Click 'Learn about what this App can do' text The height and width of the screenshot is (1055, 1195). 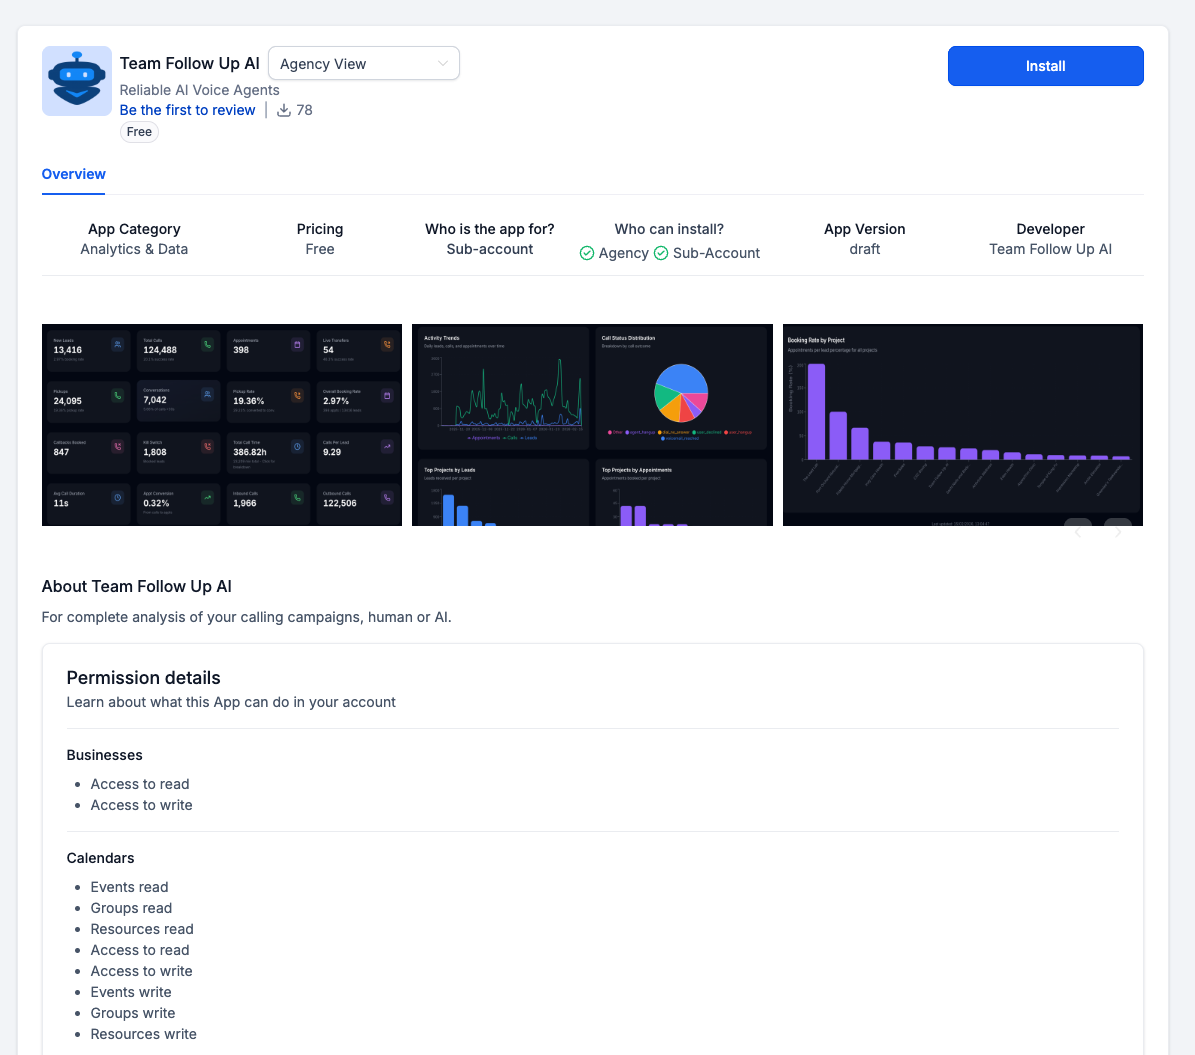[231, 702]
